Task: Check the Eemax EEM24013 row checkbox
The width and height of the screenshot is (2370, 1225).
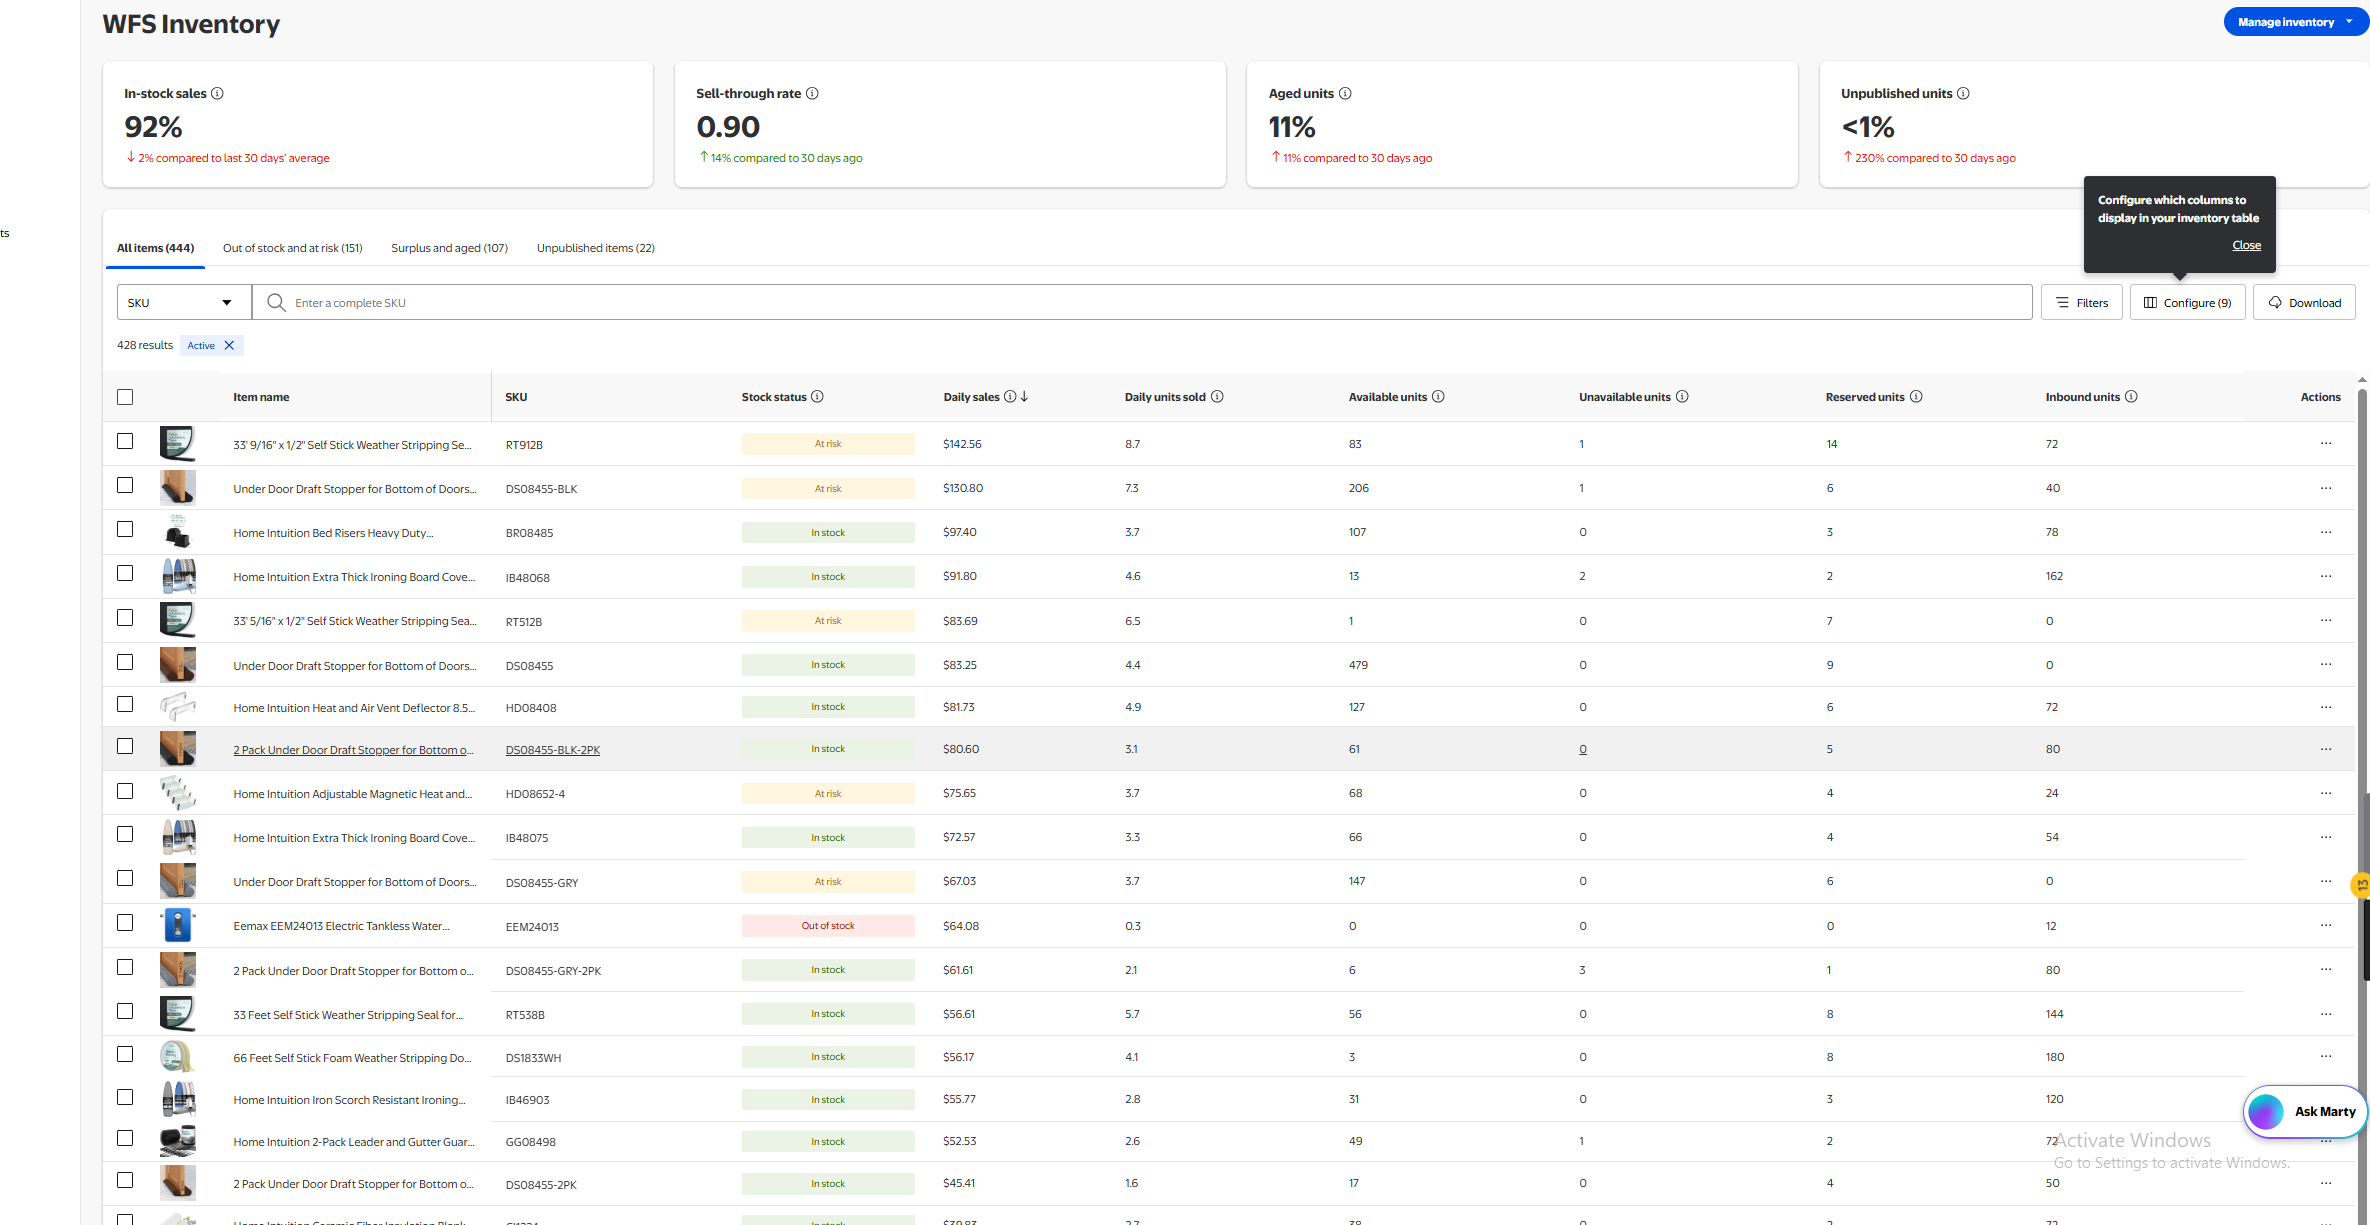Action: (125, 923)
